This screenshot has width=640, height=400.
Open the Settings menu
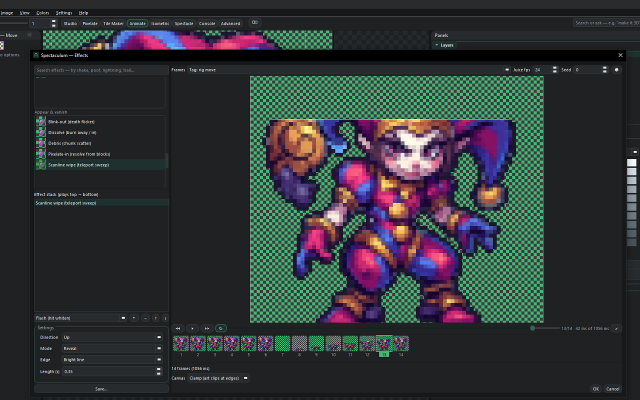pyautogui.click(x=64, y=13)
